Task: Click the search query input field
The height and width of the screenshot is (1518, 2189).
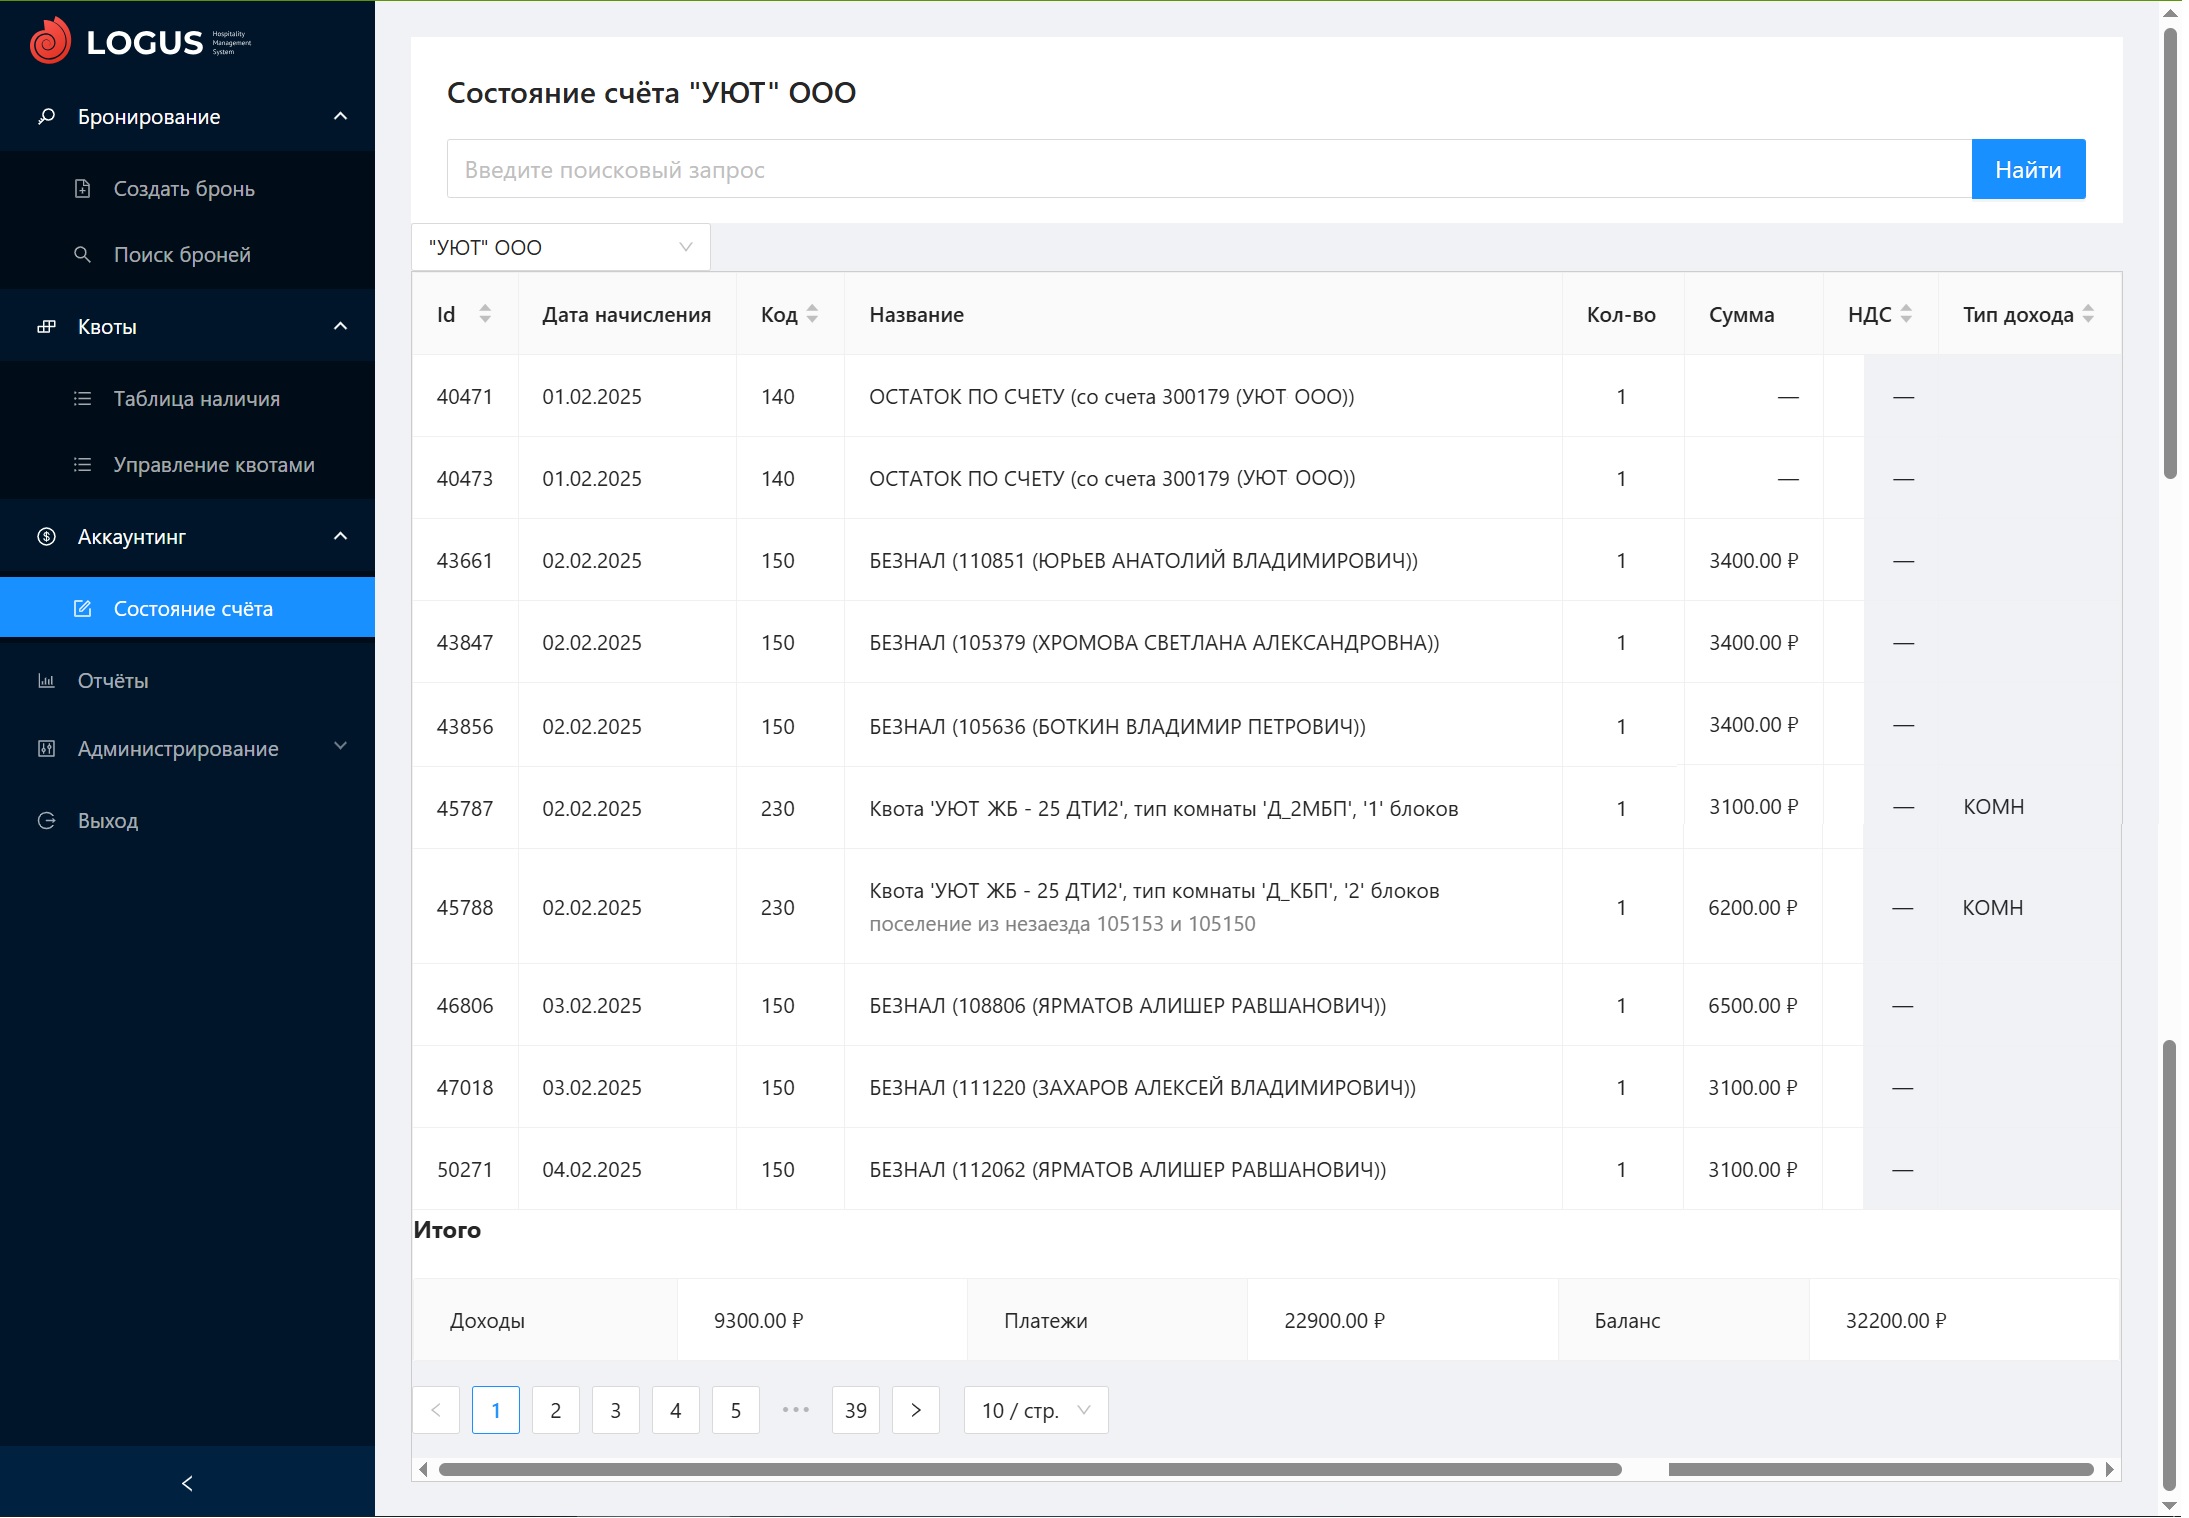Action: point(1208,170)
